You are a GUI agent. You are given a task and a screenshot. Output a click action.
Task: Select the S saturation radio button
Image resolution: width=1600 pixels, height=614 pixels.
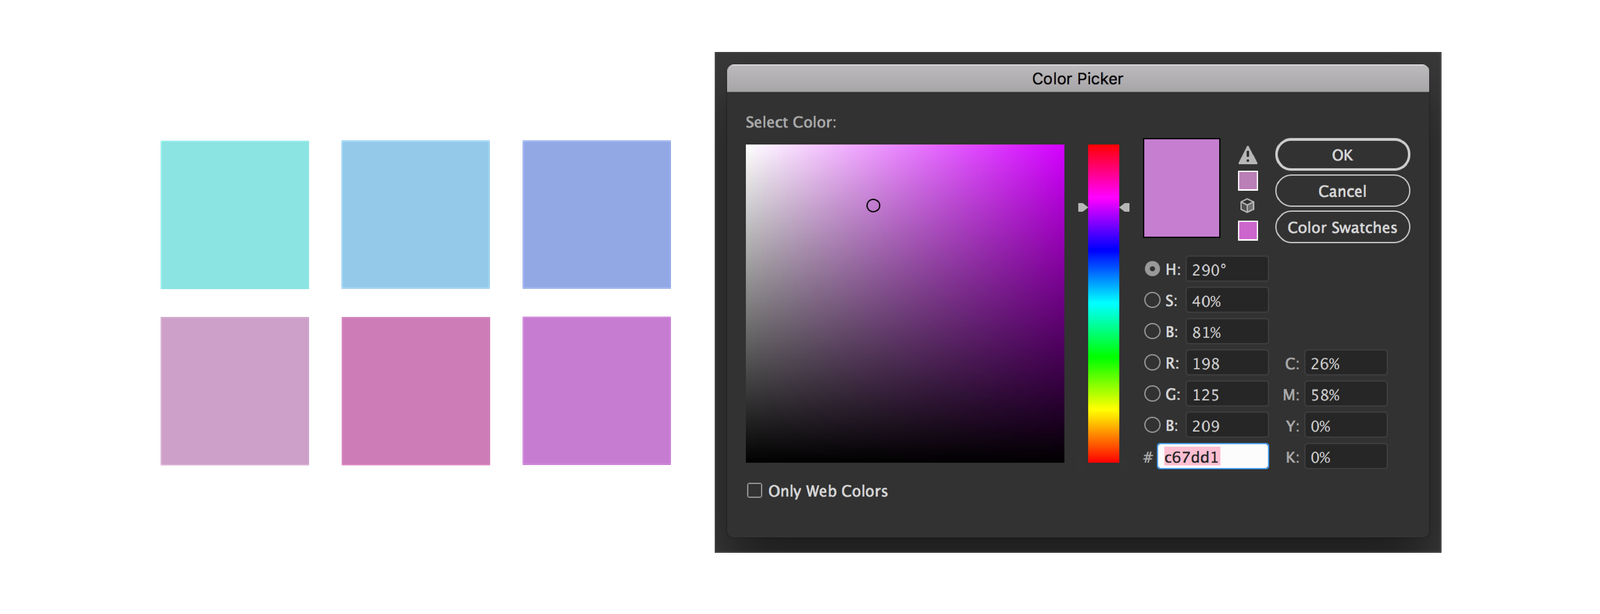[x=1152, y=300]
